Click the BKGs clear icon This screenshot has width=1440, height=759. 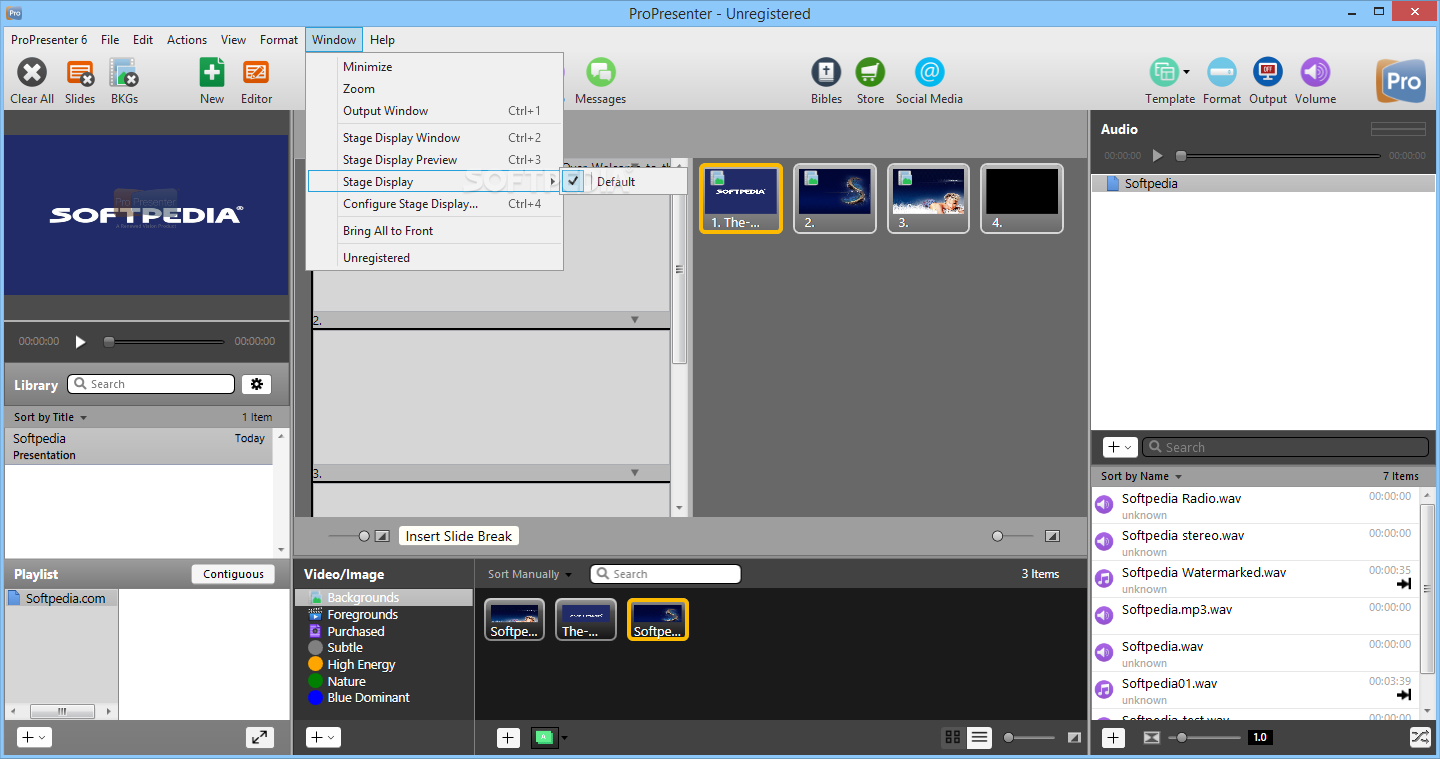click(124, 73)
